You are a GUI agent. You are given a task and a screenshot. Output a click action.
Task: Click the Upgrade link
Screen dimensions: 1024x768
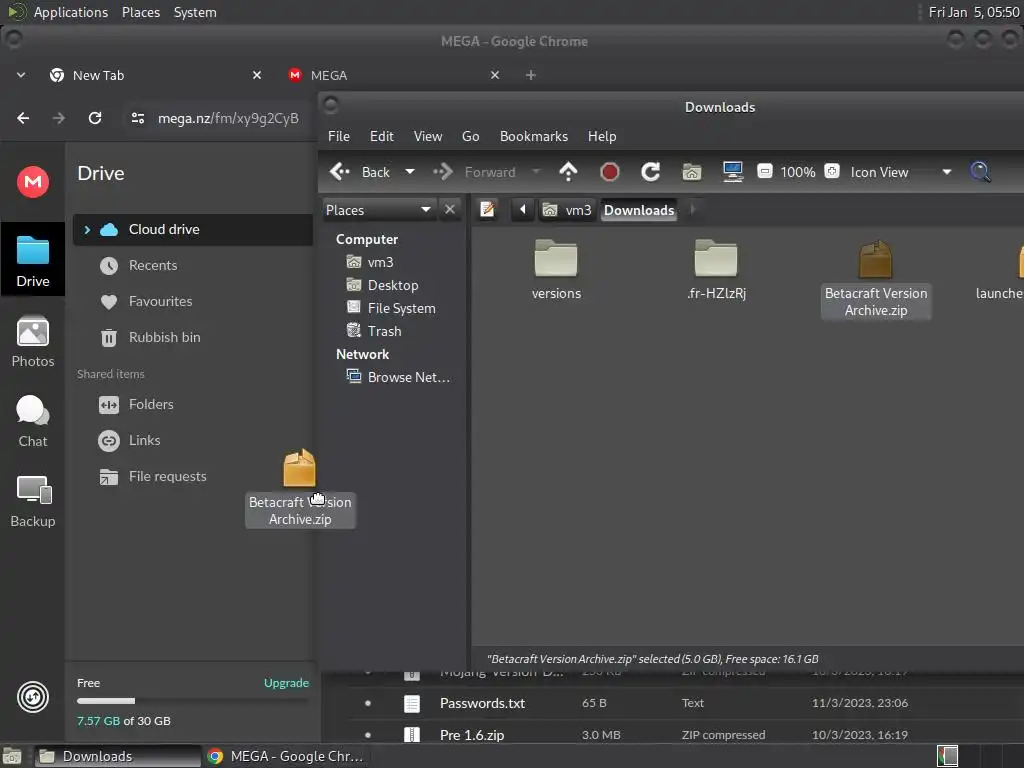coord(286,683)
